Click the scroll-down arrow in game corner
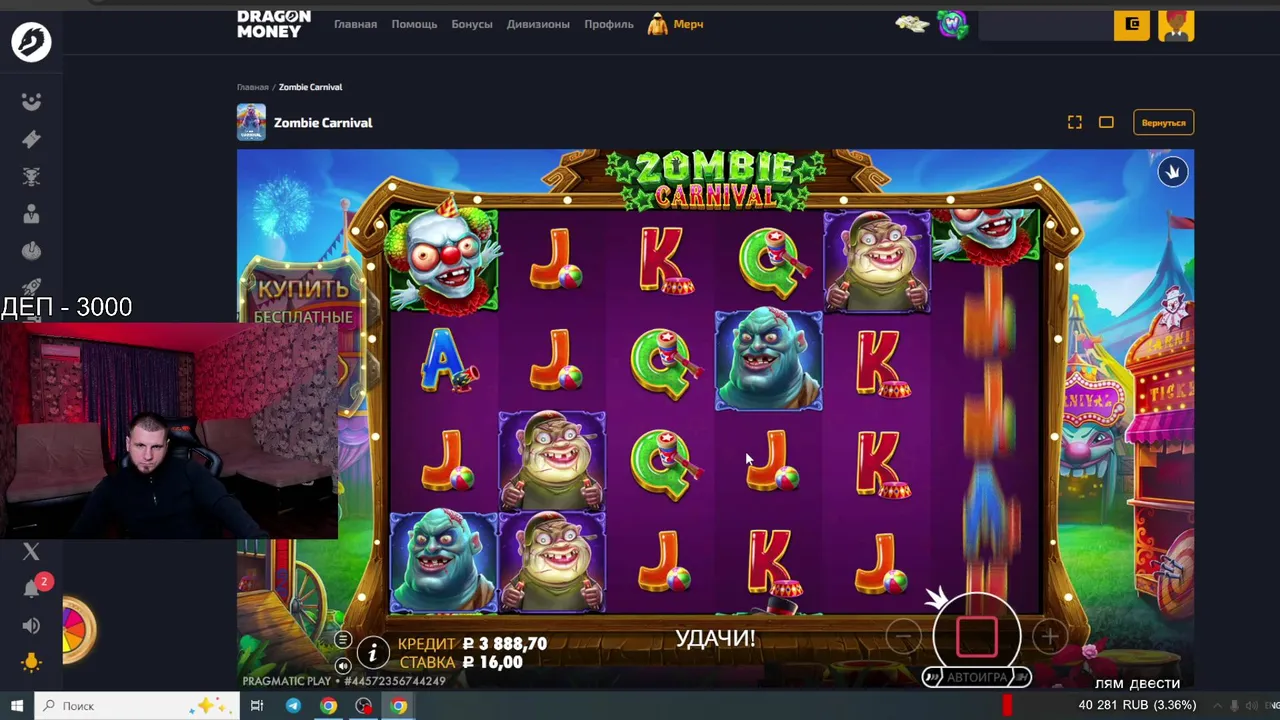This screenshot has width=1280, height=720. tap(1173, 172)
